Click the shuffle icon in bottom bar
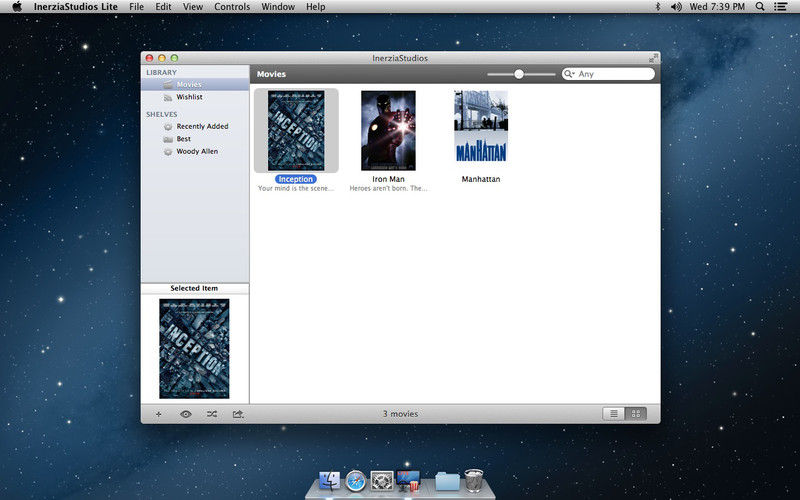800x500 pixels. [x=212, y=414]
